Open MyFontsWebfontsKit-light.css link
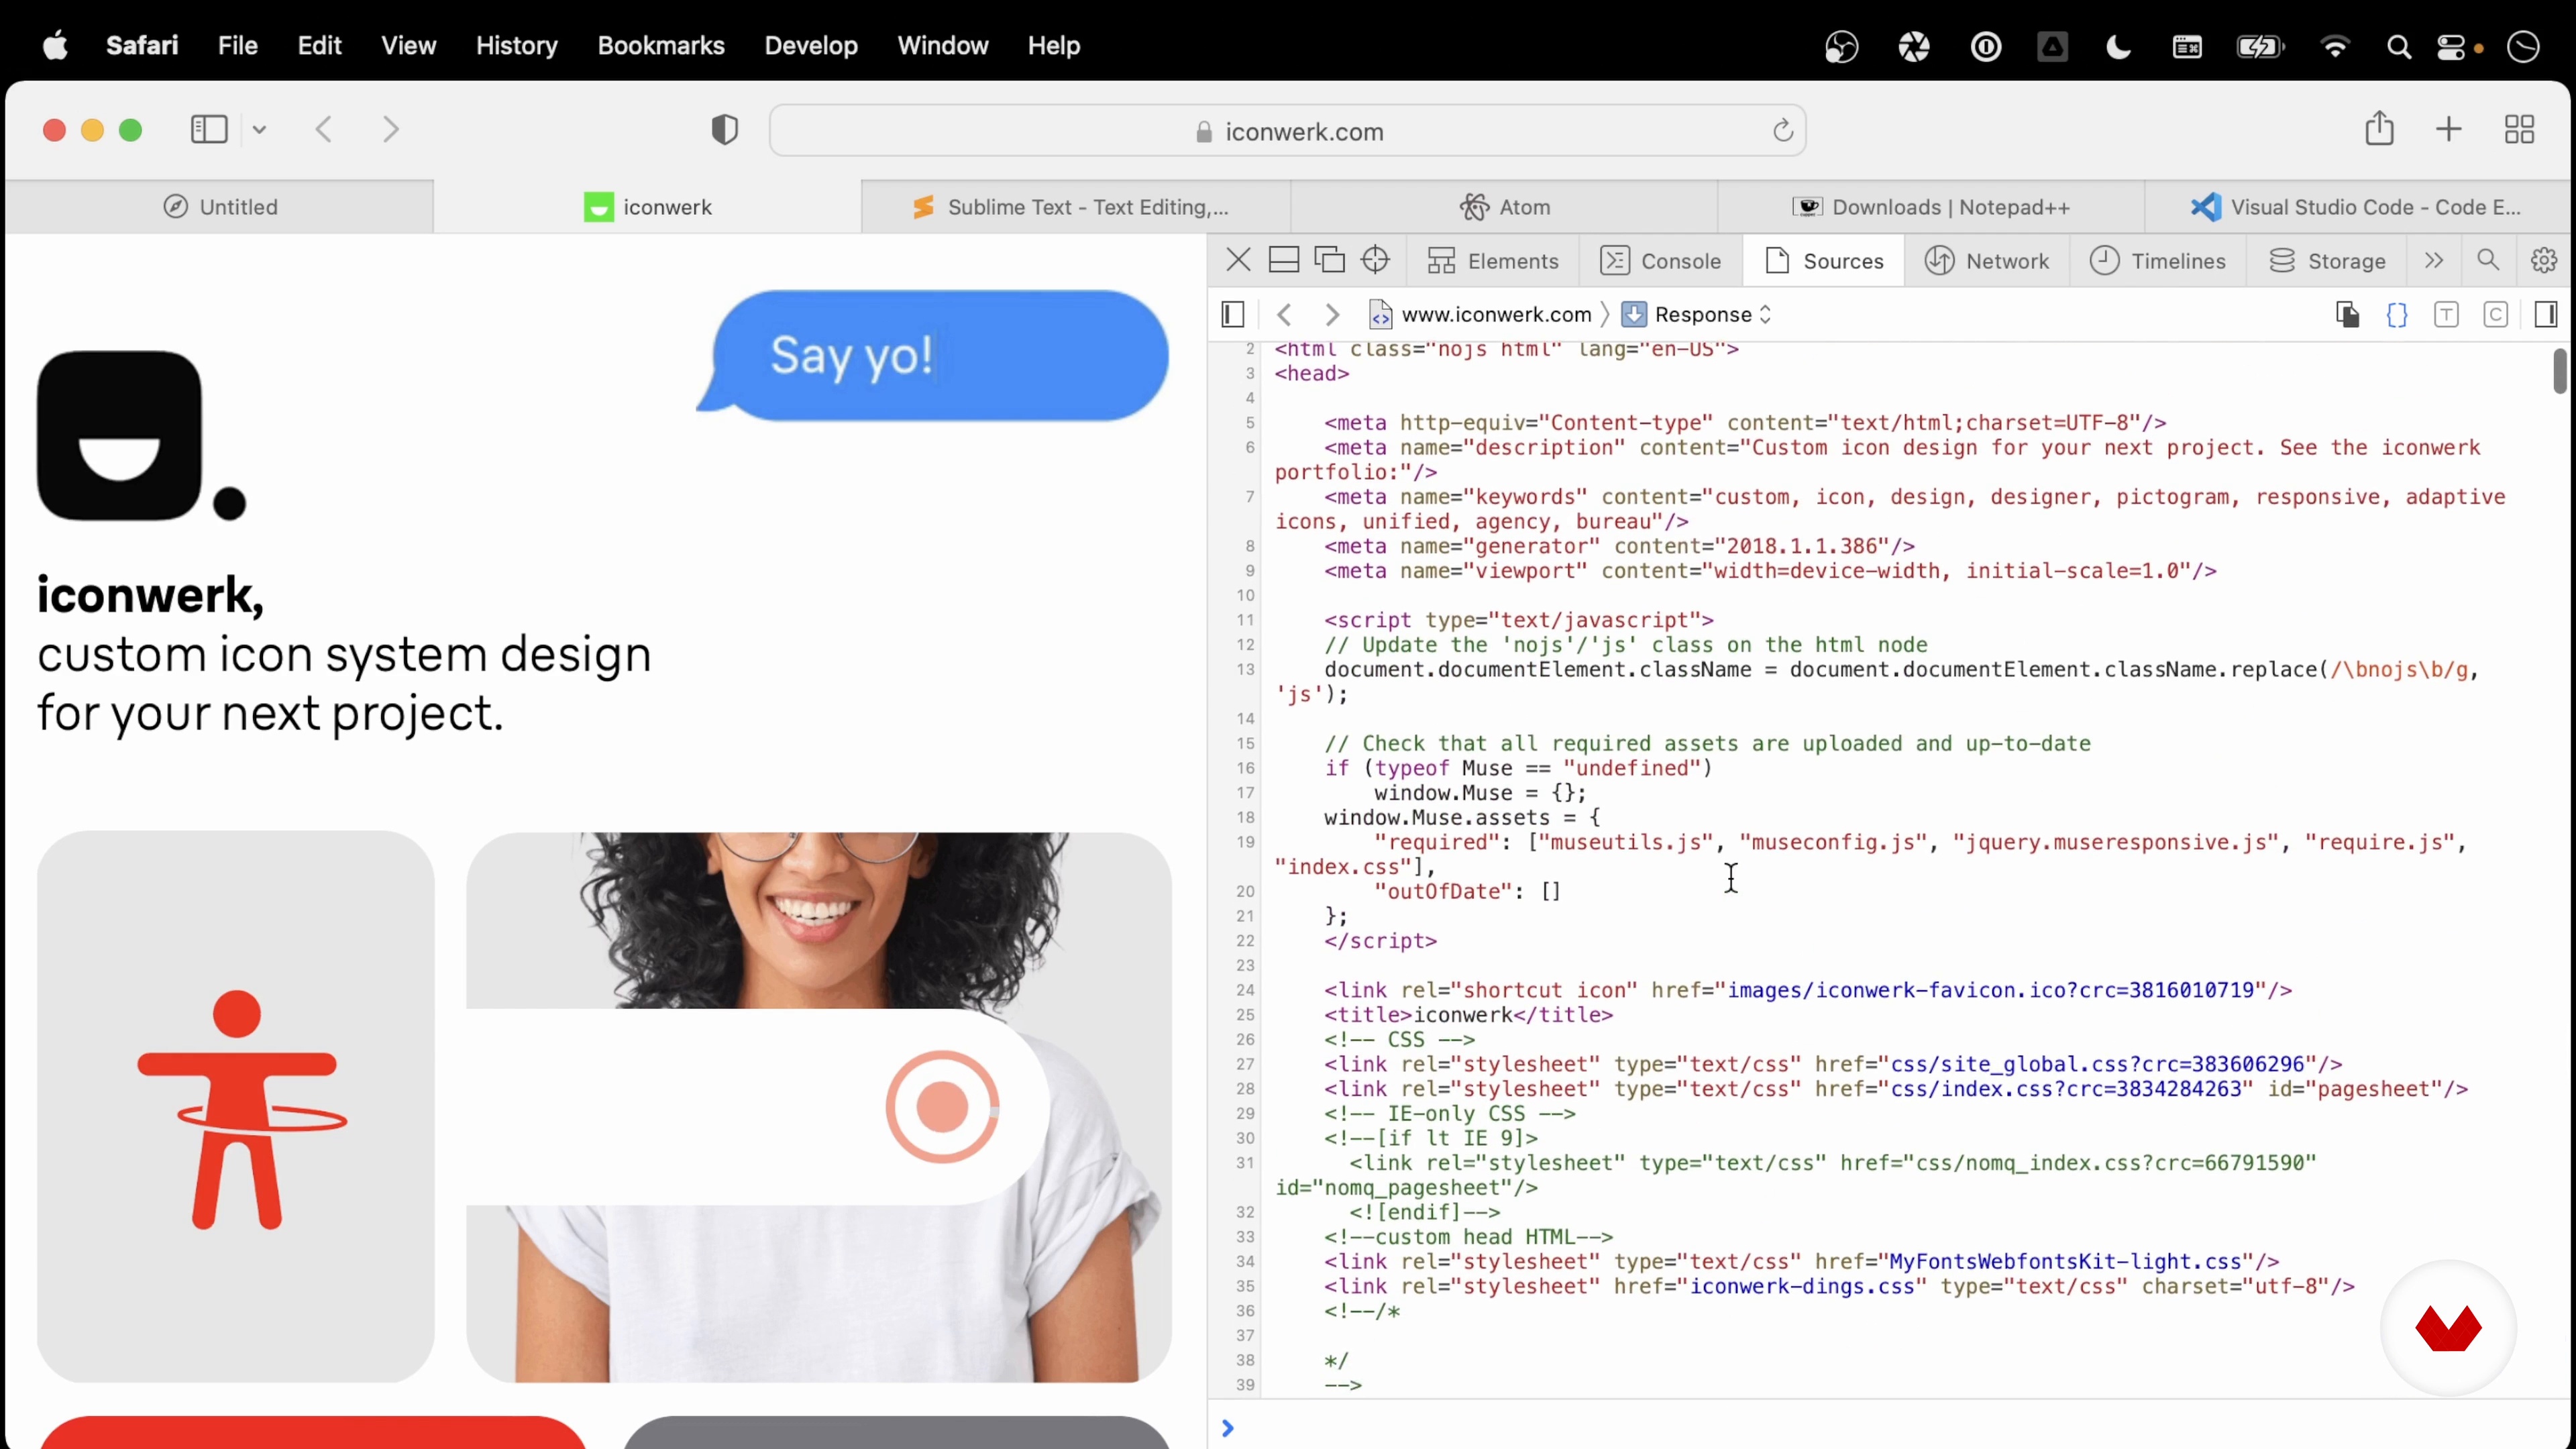This screenshot has height=1449, width=2576. (2065, 1261)
